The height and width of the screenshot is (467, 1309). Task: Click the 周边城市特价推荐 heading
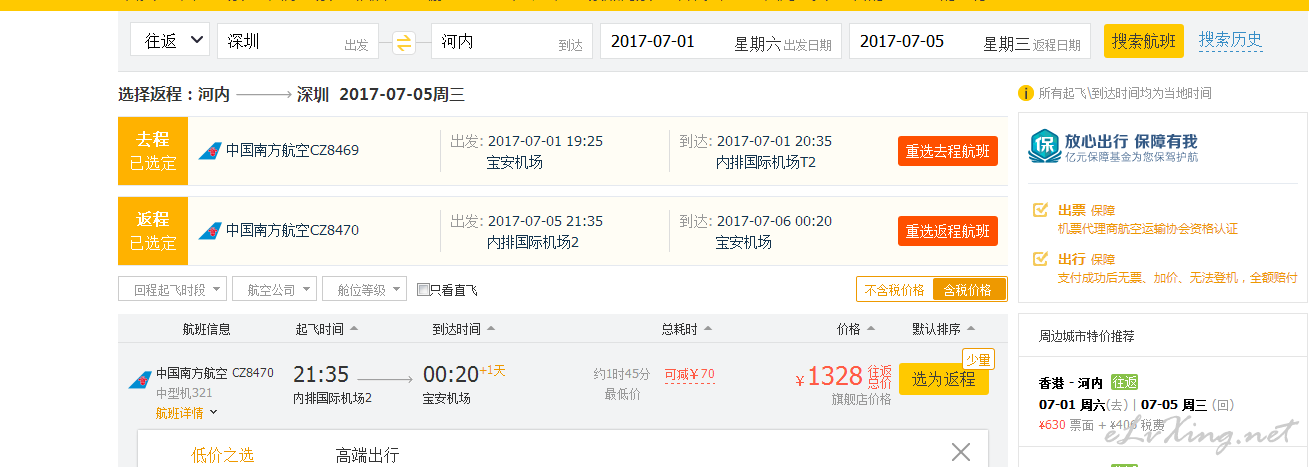click(x=1086, y=336)
